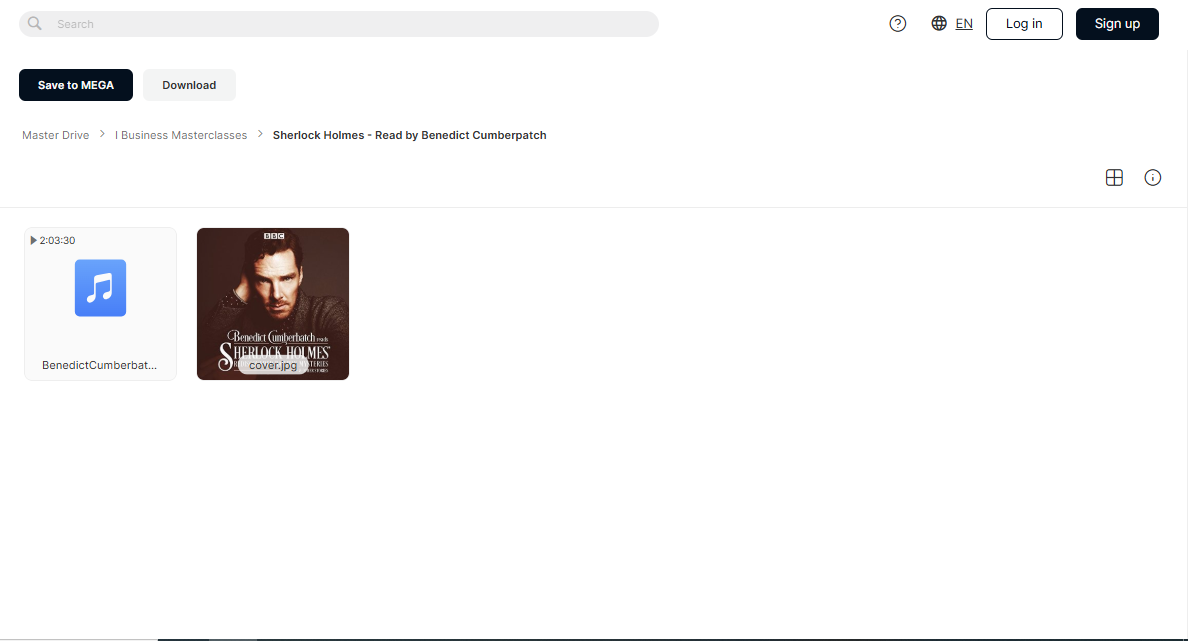Click the Sign up button
This screenshot has height=641, width=1188.
coord(1117,23)
